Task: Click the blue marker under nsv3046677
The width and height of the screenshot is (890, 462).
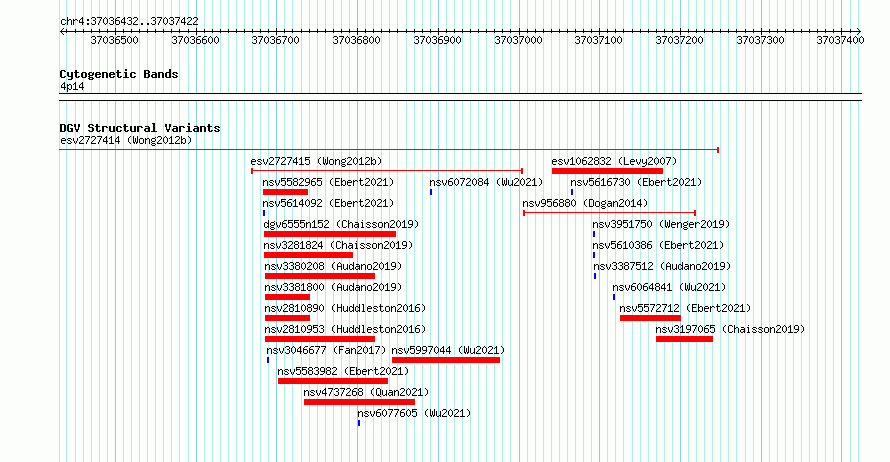Action: 268,360
